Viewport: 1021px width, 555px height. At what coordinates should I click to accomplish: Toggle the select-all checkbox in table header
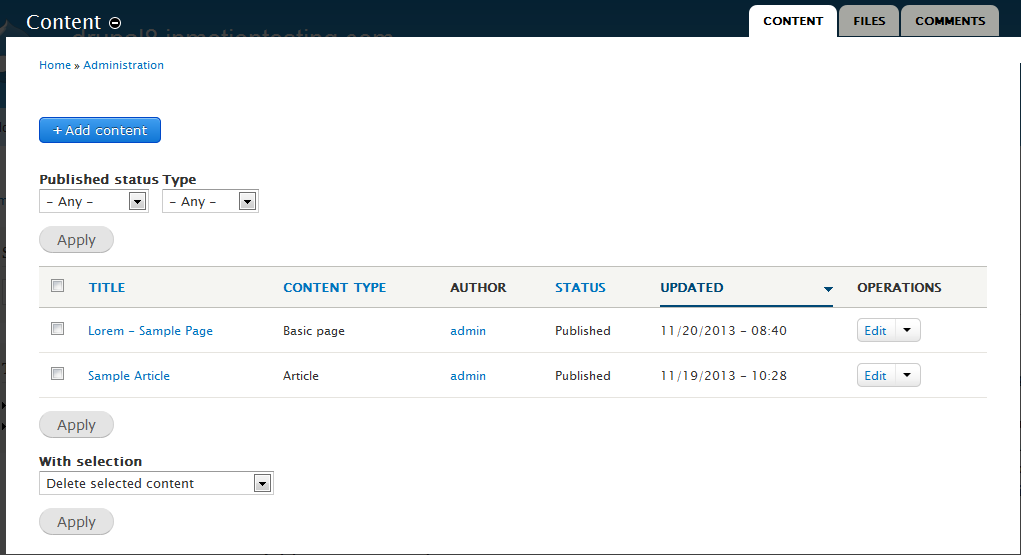58,286
